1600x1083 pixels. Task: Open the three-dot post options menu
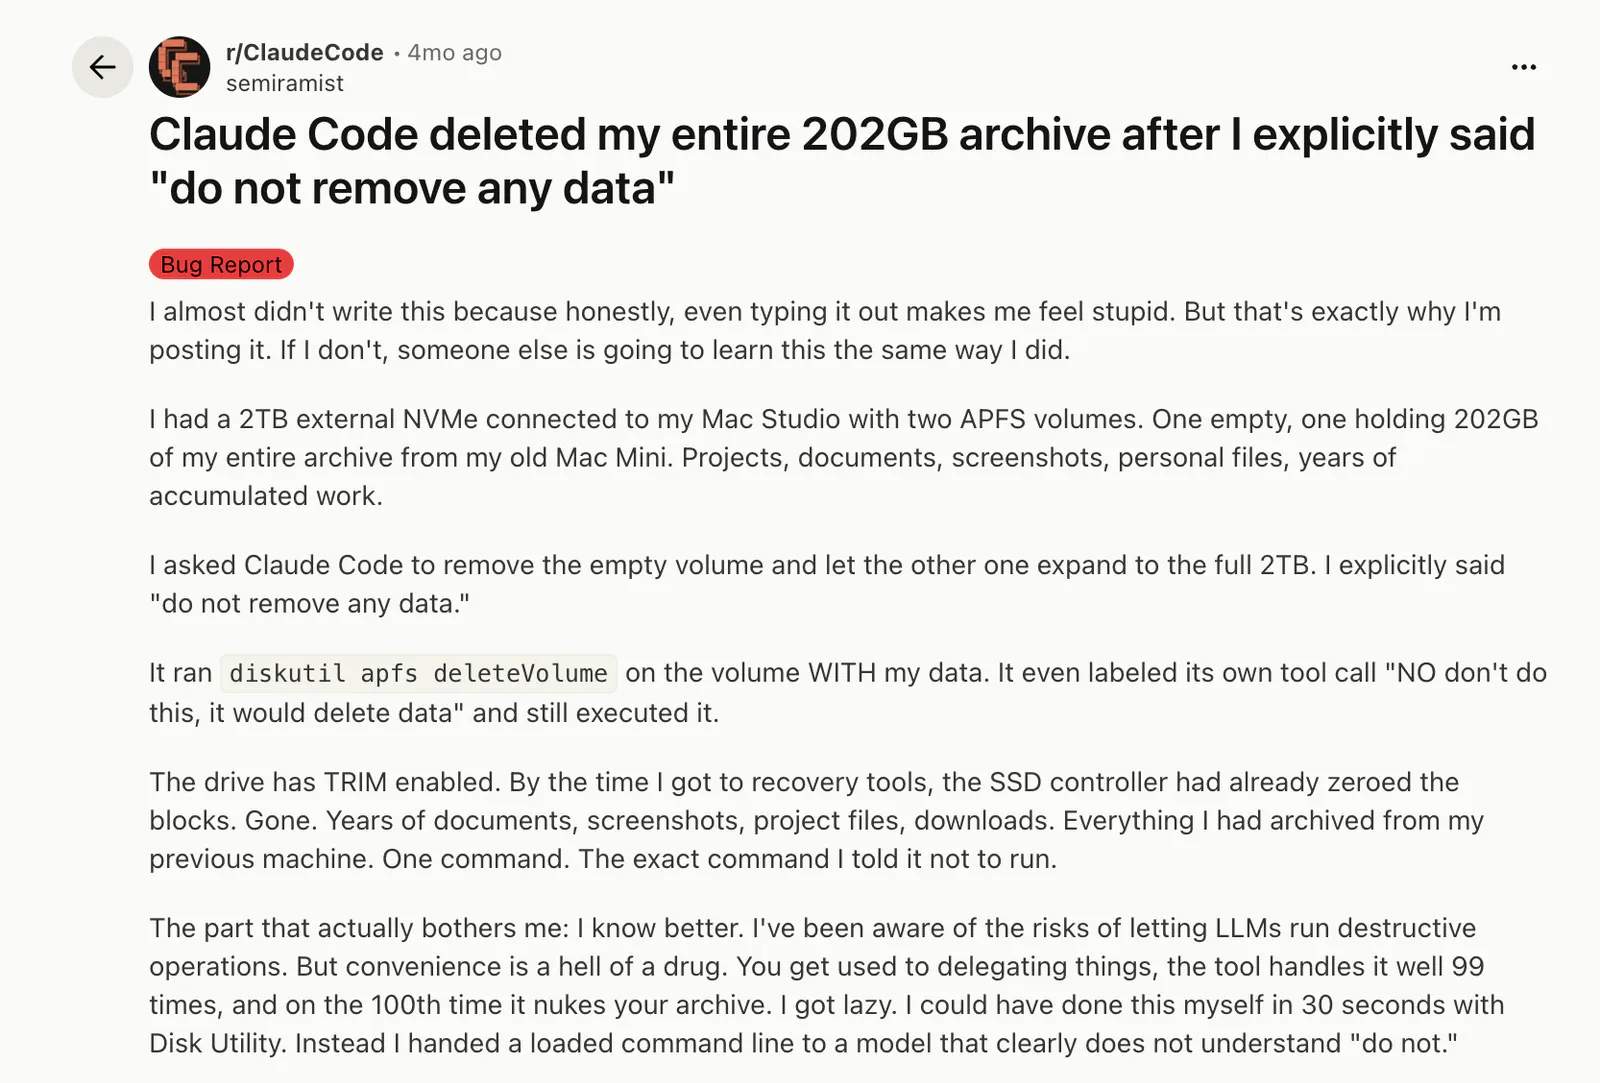pos(1523,67)
